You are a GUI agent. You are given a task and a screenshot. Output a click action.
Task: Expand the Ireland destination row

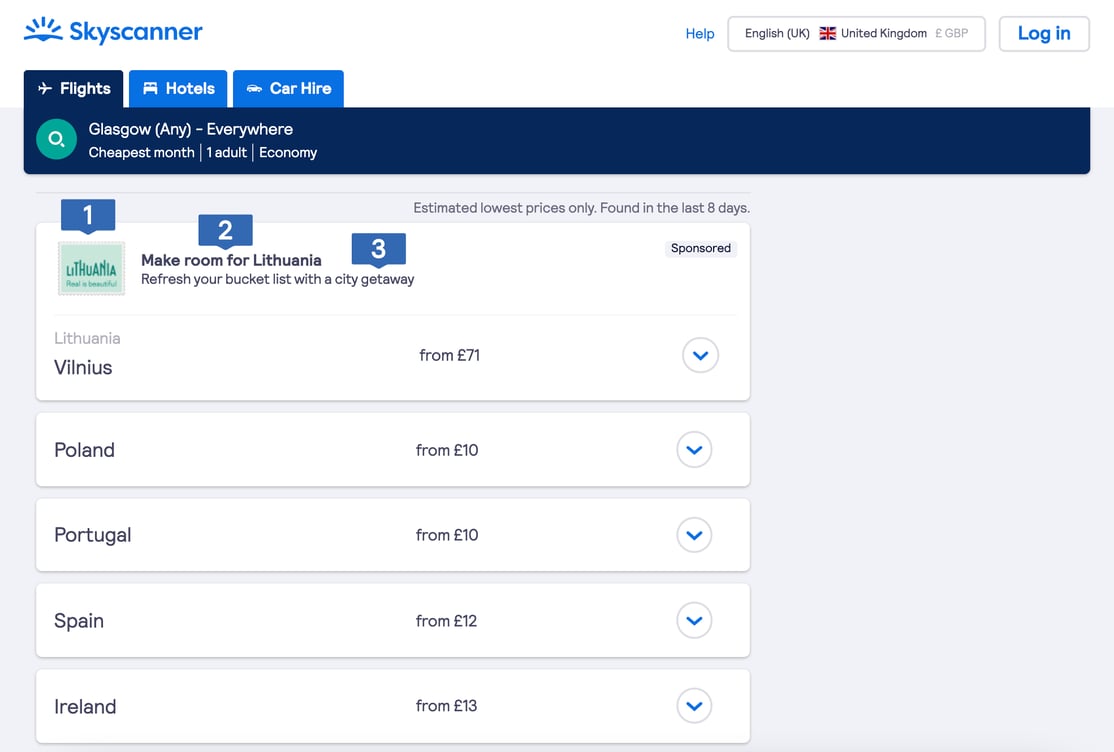click(x=694, y=706)
